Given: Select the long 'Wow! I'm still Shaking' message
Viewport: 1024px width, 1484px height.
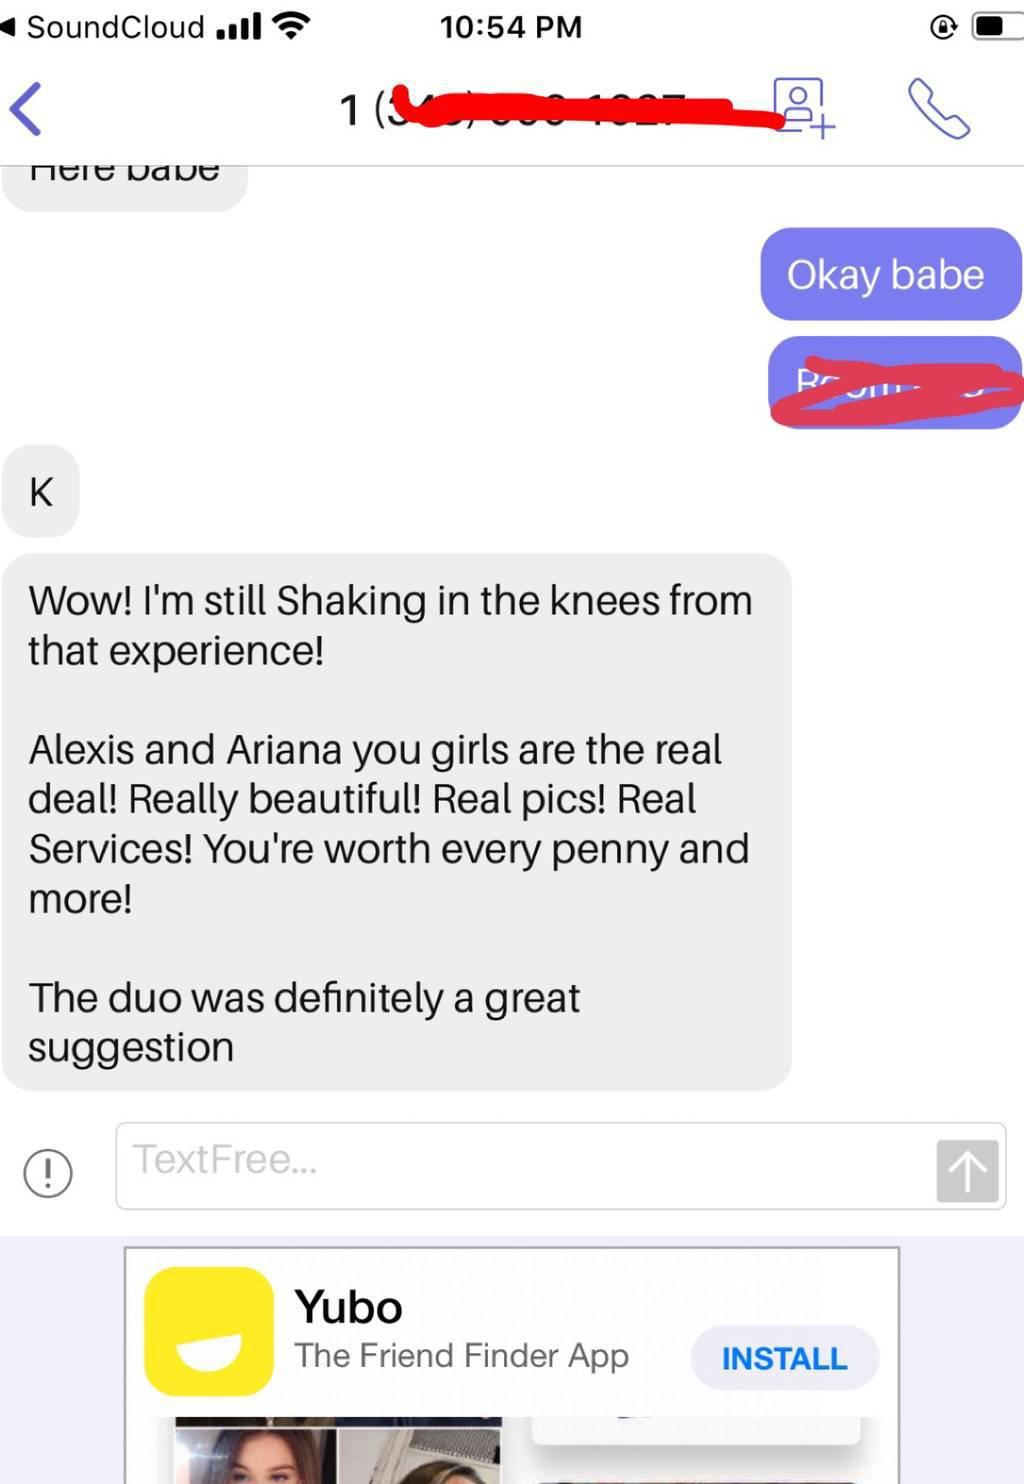Looking at the screenshot, I should (x=397, y=822).
